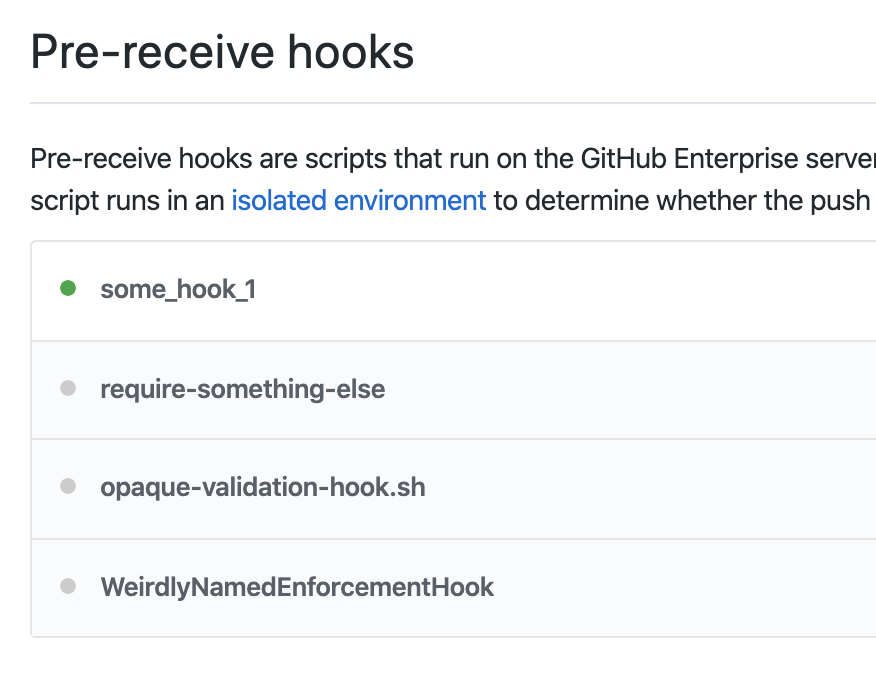
Task: Click the divider line under the heading
Action: click(450, 103)
